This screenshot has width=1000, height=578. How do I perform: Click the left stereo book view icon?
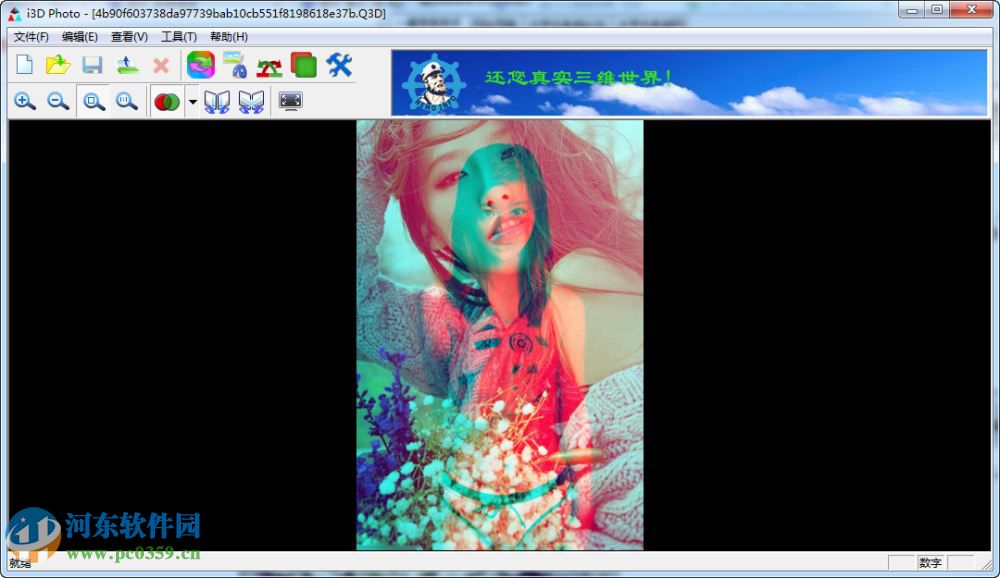coord(218,100)
